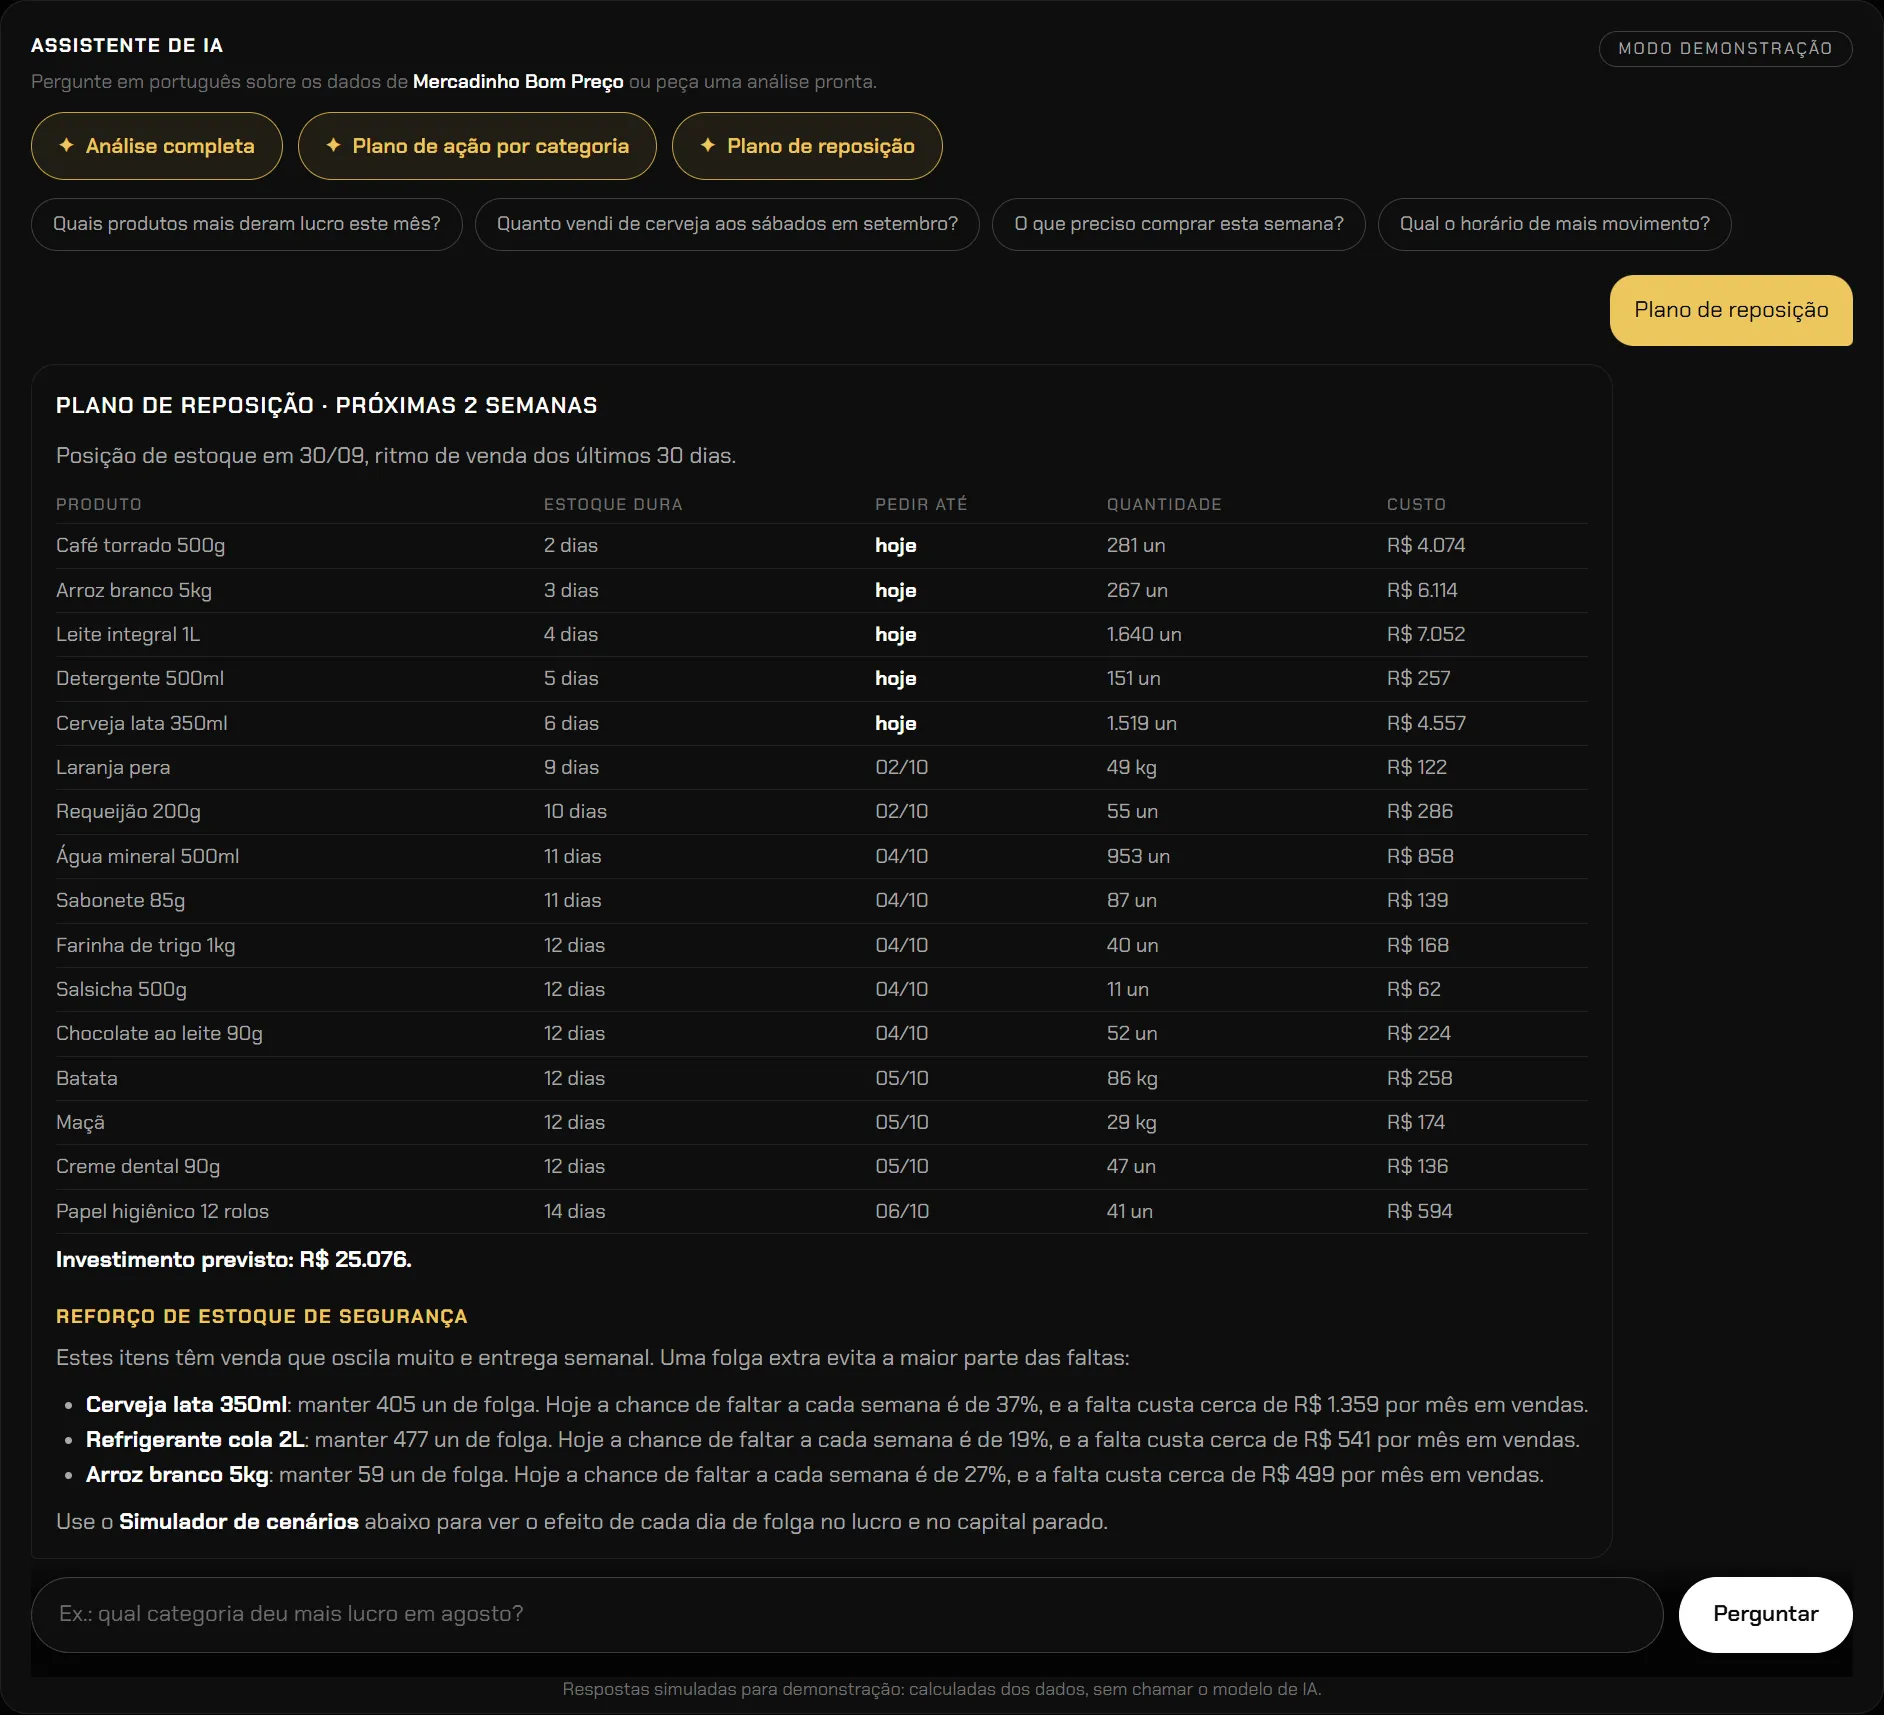This screenshot has height=1715, width=1884.
Task: Click the PEDIR ATÉ column header
Action: (x=921, y=504)
